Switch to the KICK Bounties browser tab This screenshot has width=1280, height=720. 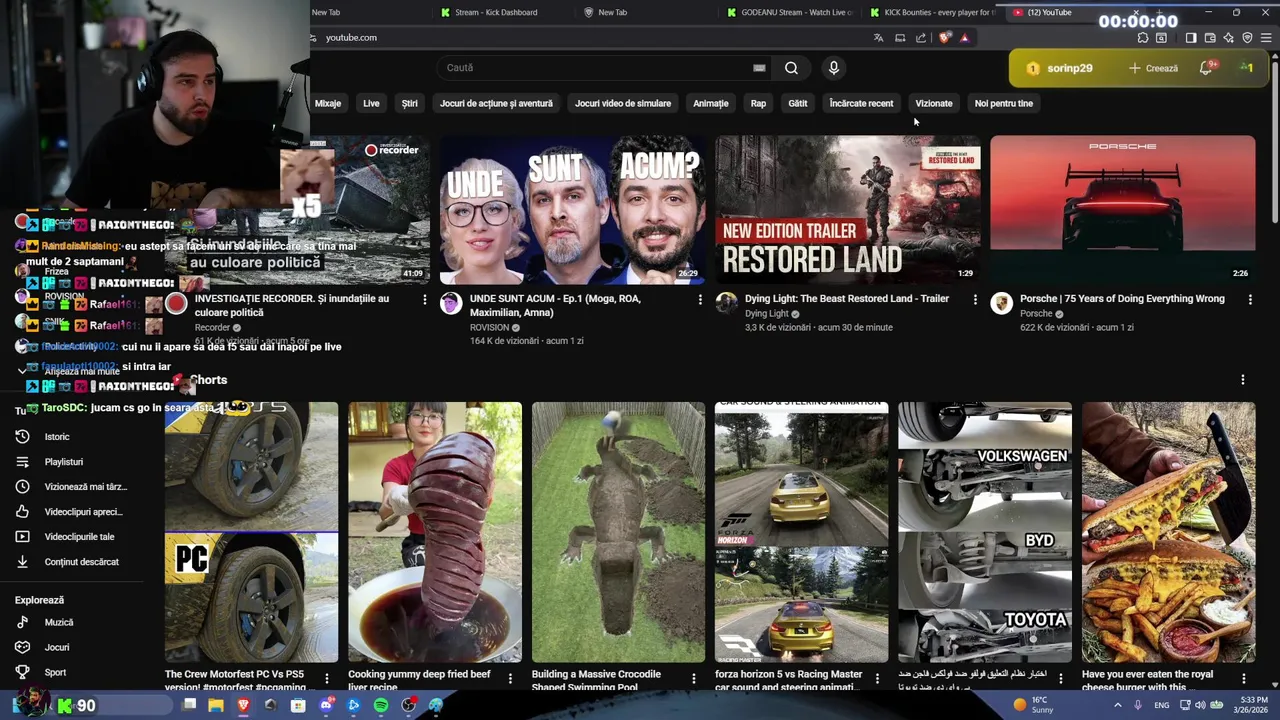(x=932, y=12)
